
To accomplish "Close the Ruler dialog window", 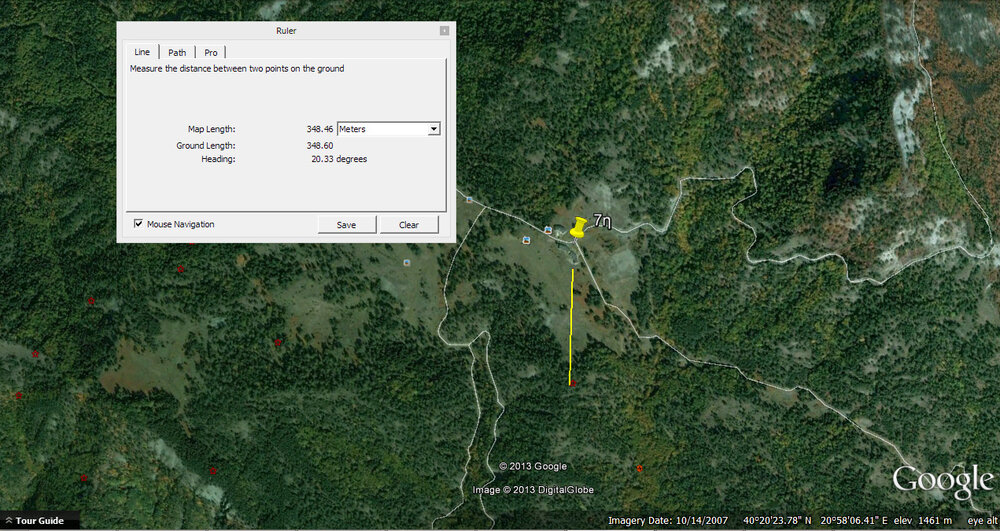I will 444,31.
